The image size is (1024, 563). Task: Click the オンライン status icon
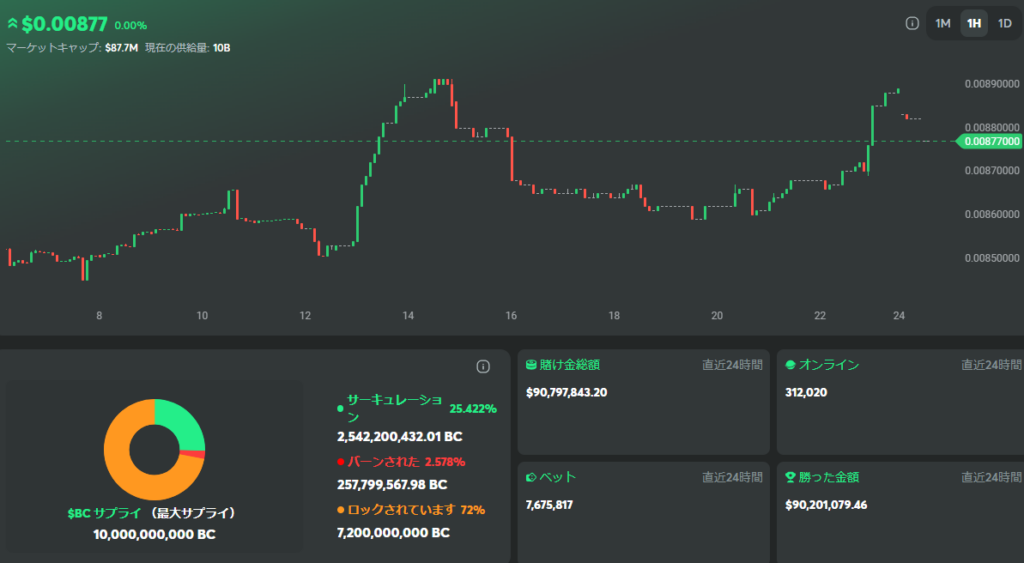click(790, 365)
